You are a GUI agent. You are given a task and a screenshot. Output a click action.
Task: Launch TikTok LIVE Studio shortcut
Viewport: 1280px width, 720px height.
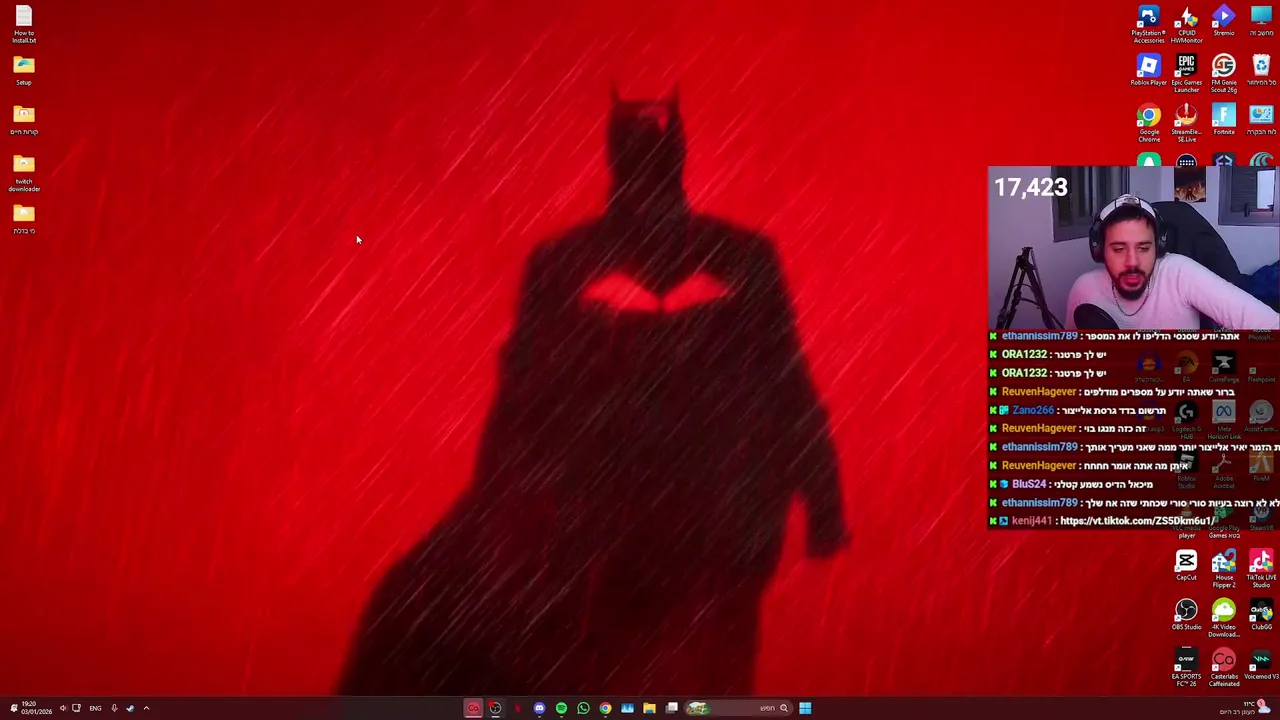point(1261,569)
